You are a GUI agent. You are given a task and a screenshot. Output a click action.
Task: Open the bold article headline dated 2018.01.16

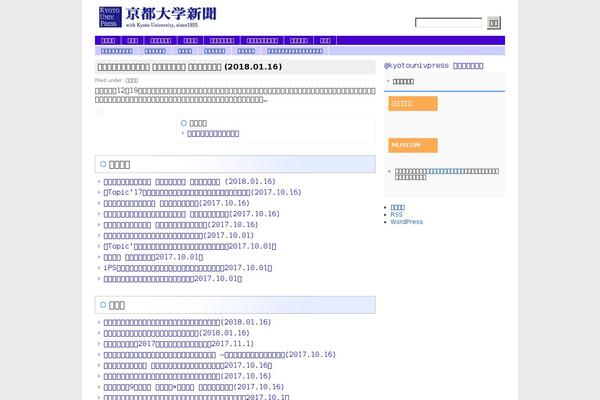pos(189,67)
